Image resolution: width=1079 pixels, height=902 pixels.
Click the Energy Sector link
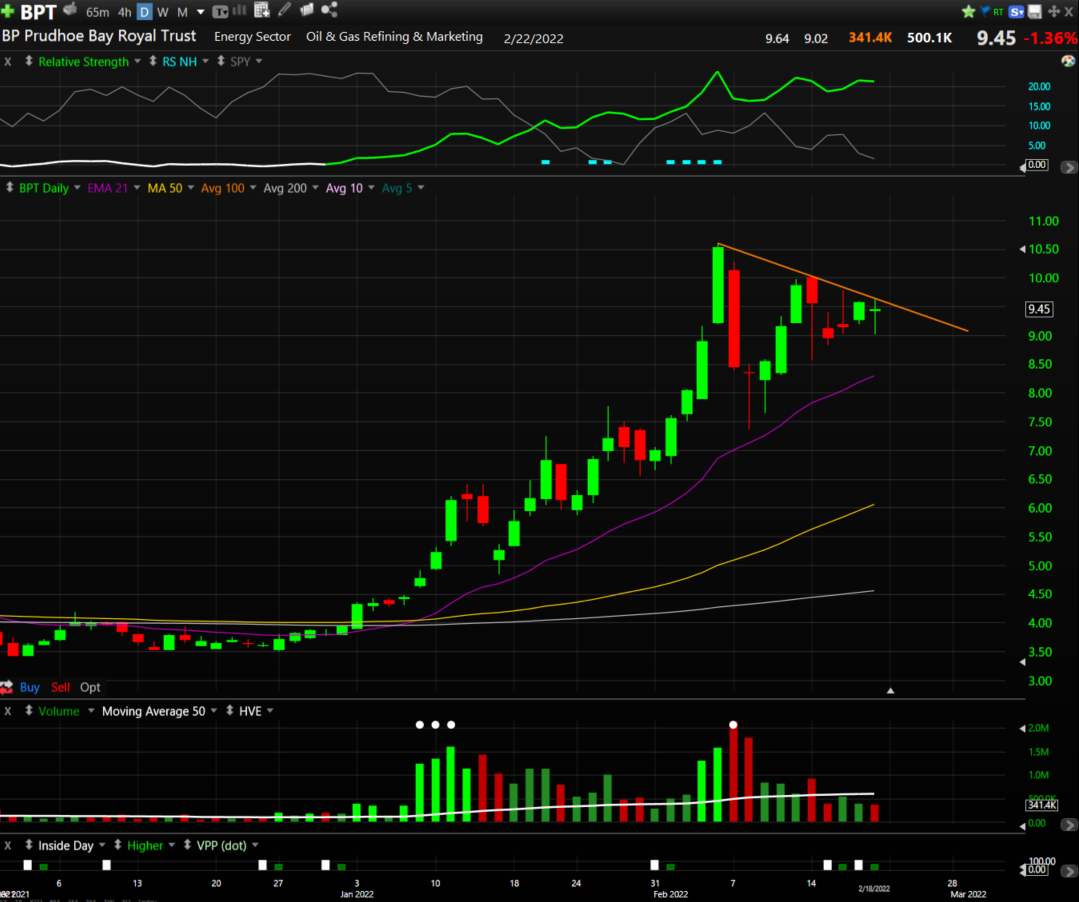(x=253, y=36)
